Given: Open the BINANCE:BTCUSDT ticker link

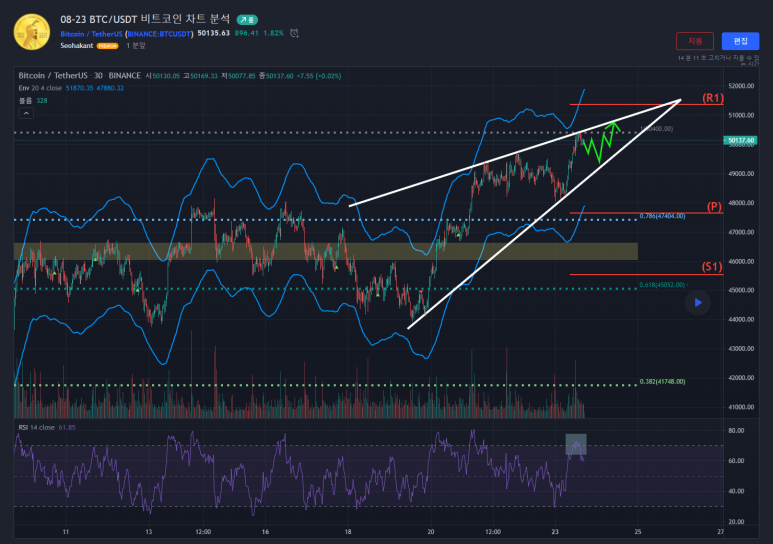Looking at the screenshot, I should [x=154, y=33].
